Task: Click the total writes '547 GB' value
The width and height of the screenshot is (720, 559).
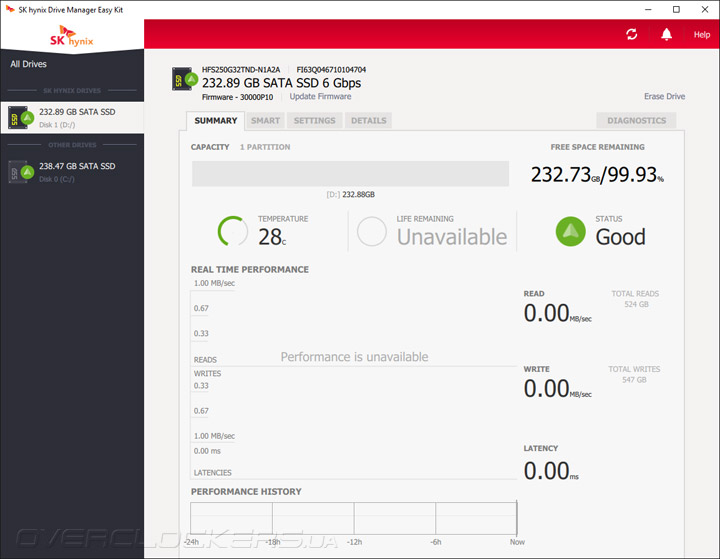Action: (634, 380)
